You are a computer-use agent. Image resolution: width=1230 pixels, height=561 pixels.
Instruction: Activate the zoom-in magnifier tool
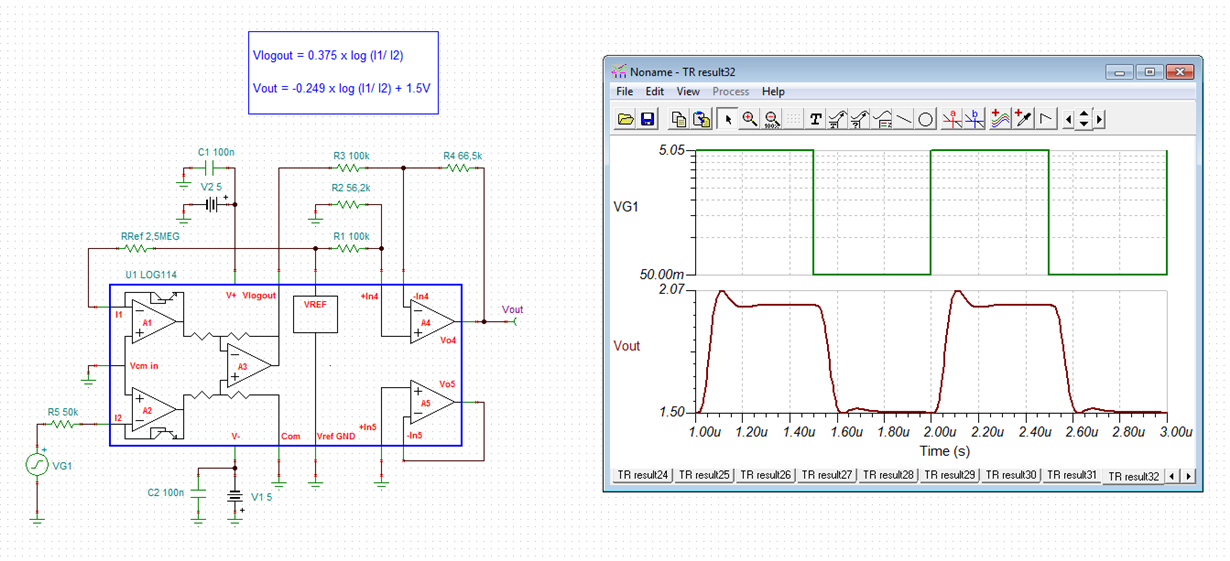750,119
